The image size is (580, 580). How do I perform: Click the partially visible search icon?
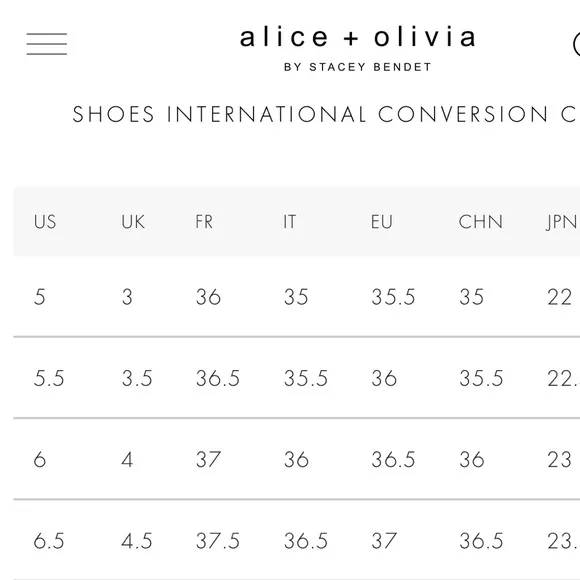[x=576, y=44]
